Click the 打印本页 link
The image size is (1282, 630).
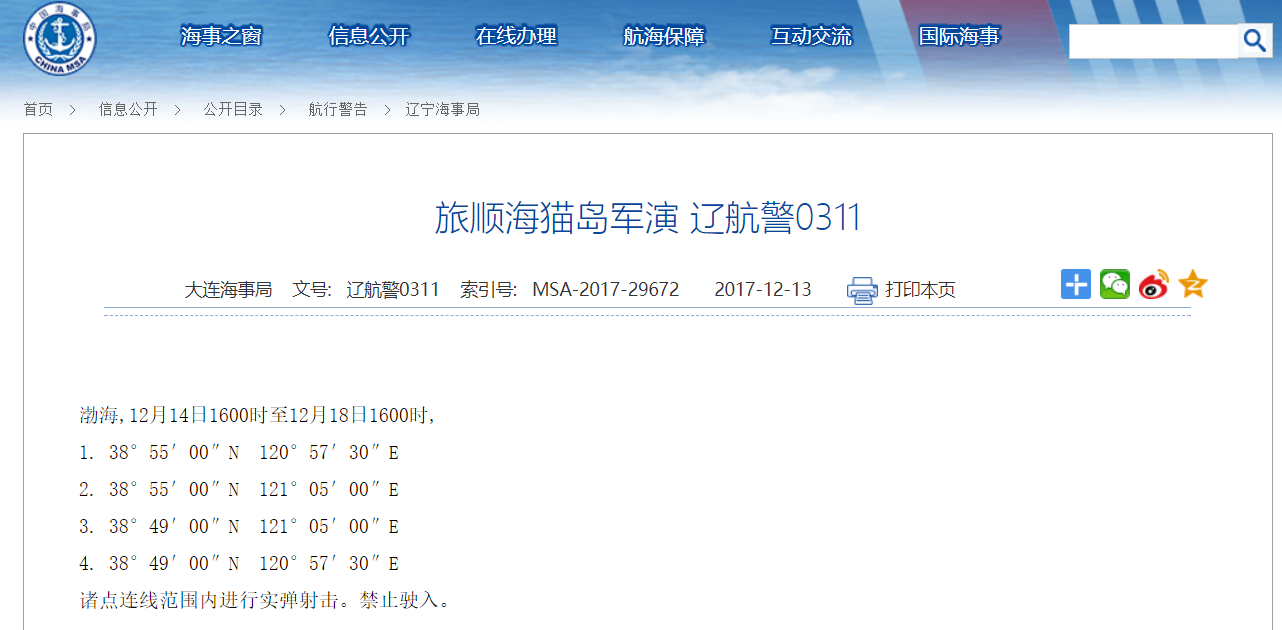pos(920,290)
